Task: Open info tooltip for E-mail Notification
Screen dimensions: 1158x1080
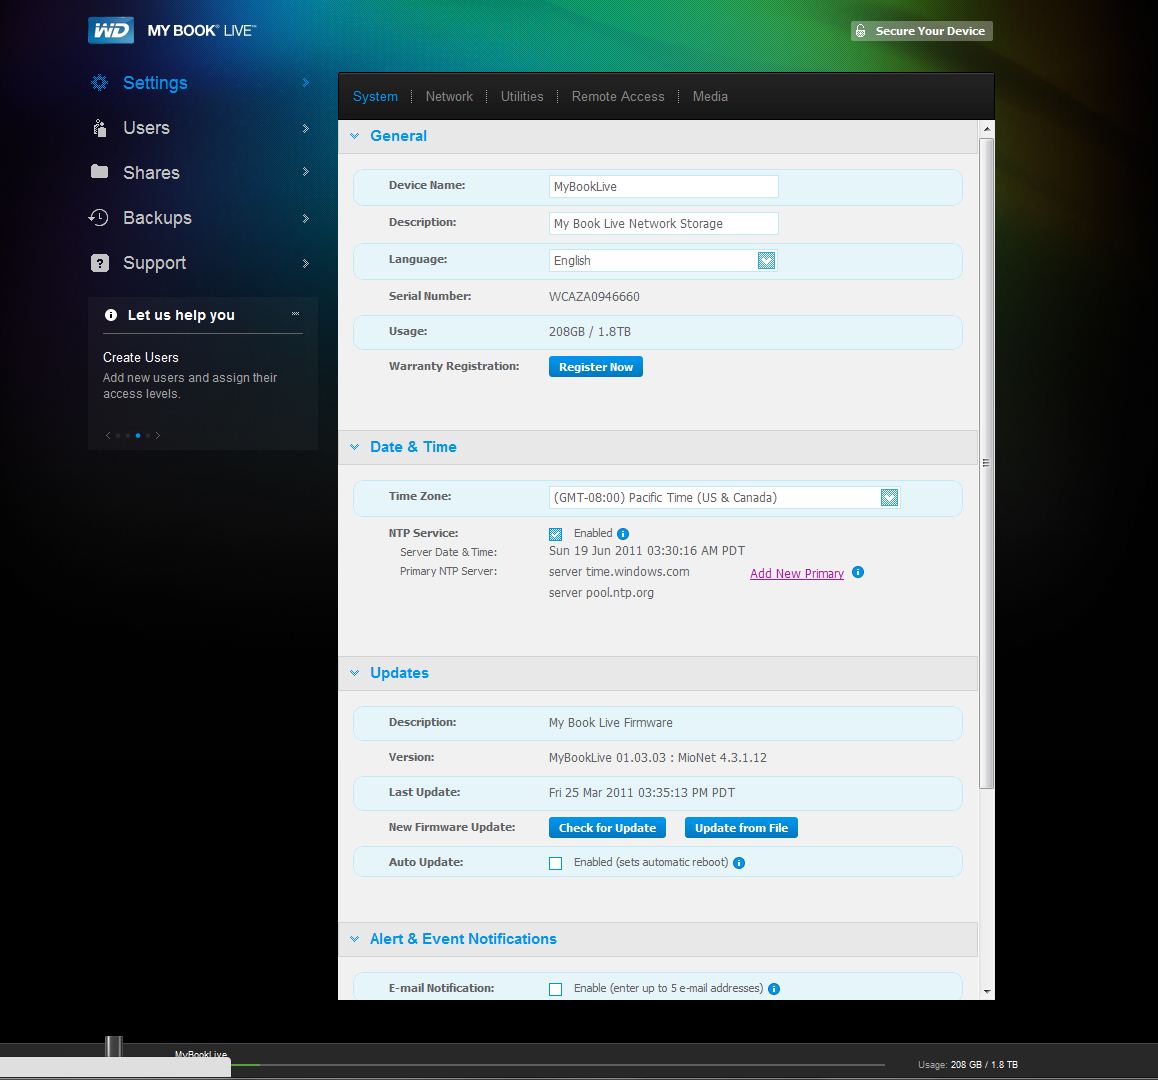Action: pyautogui.click(x=774, y=989)
